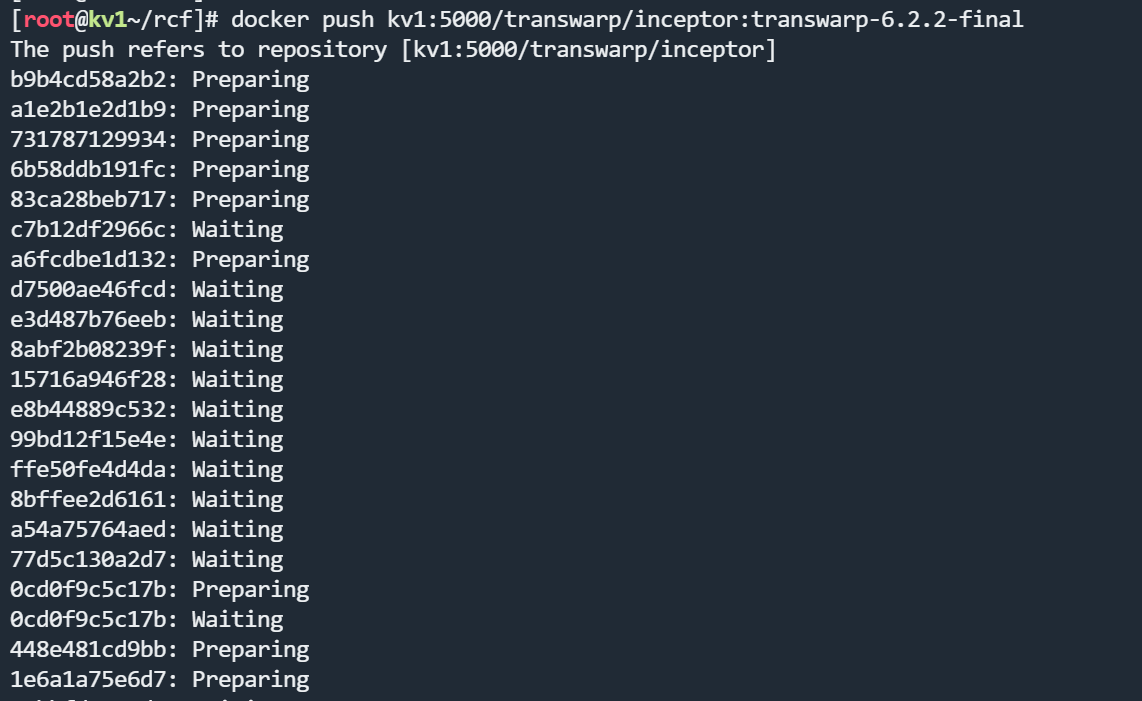Click layer ID e3d487b76eeb
The height and width of the screenshot is (701, 1142).
click(x=94, y=319)
